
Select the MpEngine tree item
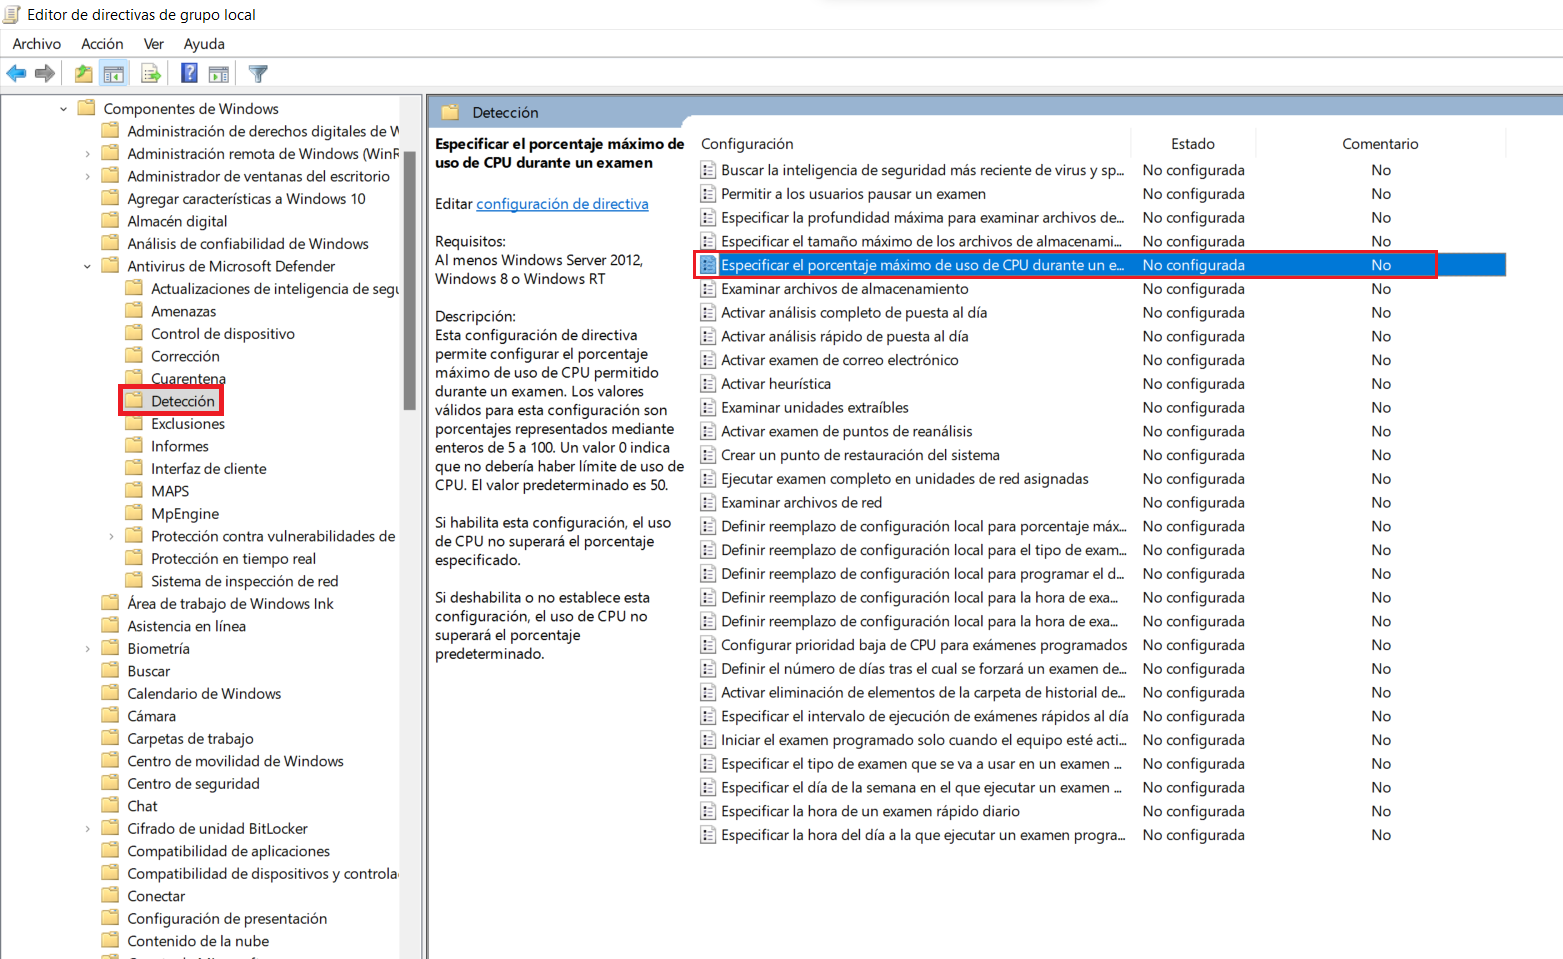(x=185, y=513)
